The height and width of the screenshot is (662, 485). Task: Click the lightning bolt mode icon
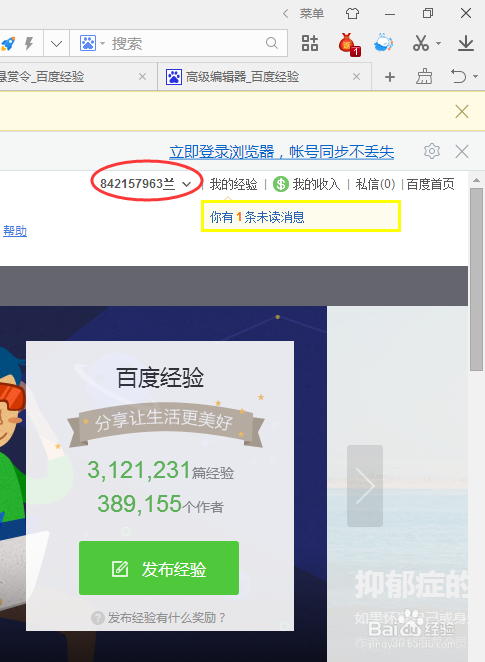pyautogui.click(x=29, y=43)
